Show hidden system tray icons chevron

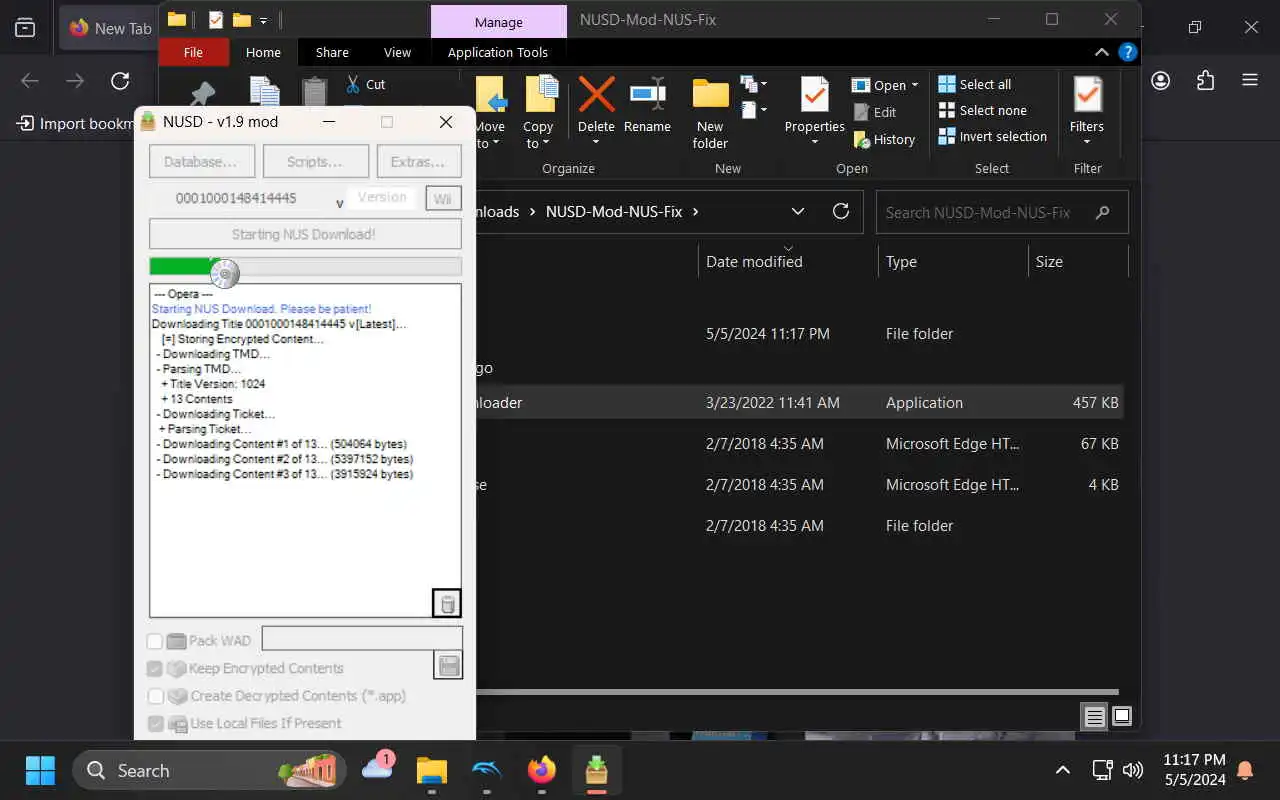point(1063,770)
